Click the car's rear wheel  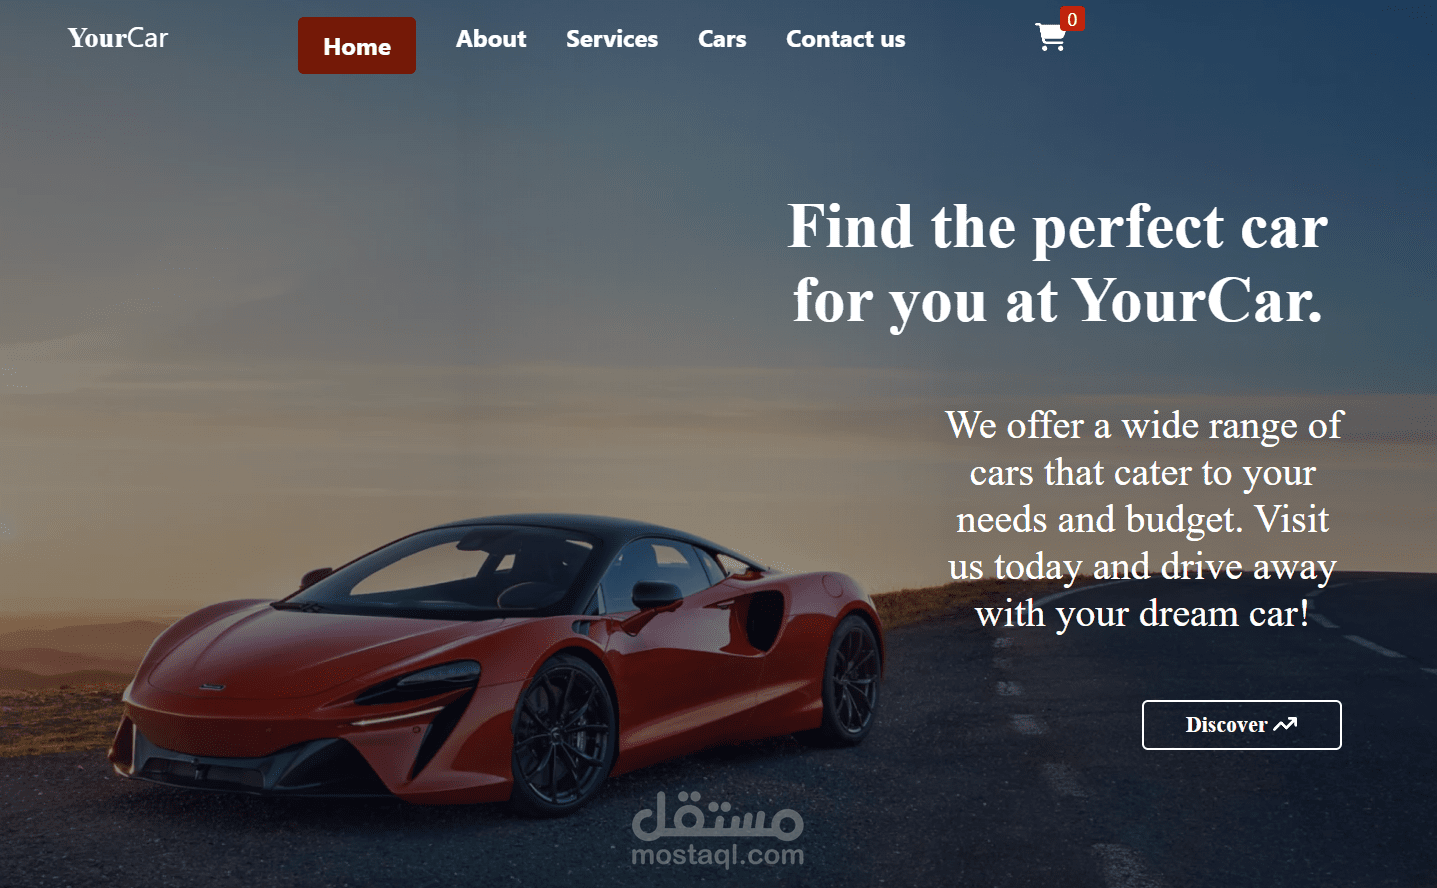850,680
